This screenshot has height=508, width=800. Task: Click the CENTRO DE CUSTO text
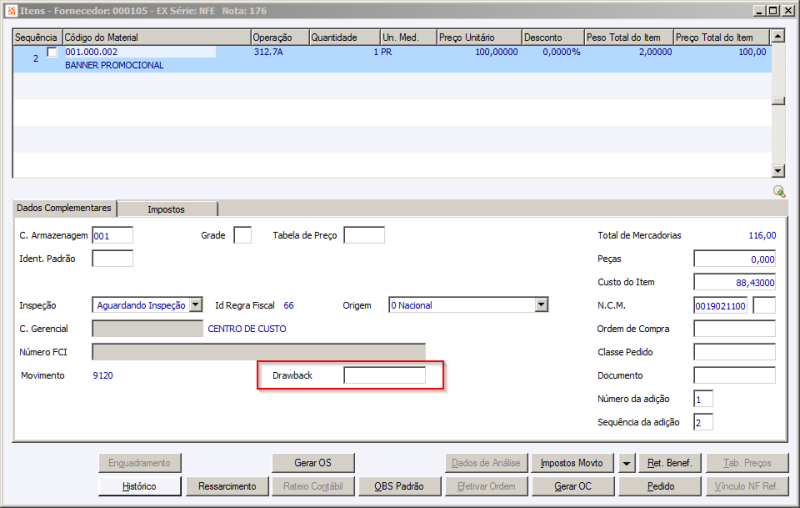247,329
